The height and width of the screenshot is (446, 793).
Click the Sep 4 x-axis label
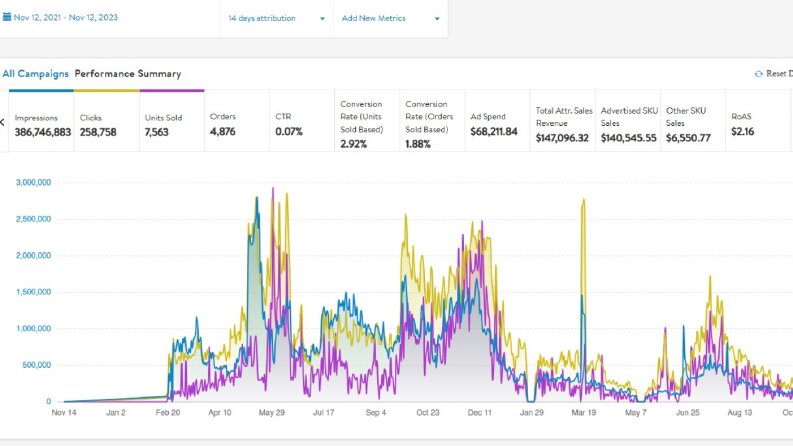376,413
